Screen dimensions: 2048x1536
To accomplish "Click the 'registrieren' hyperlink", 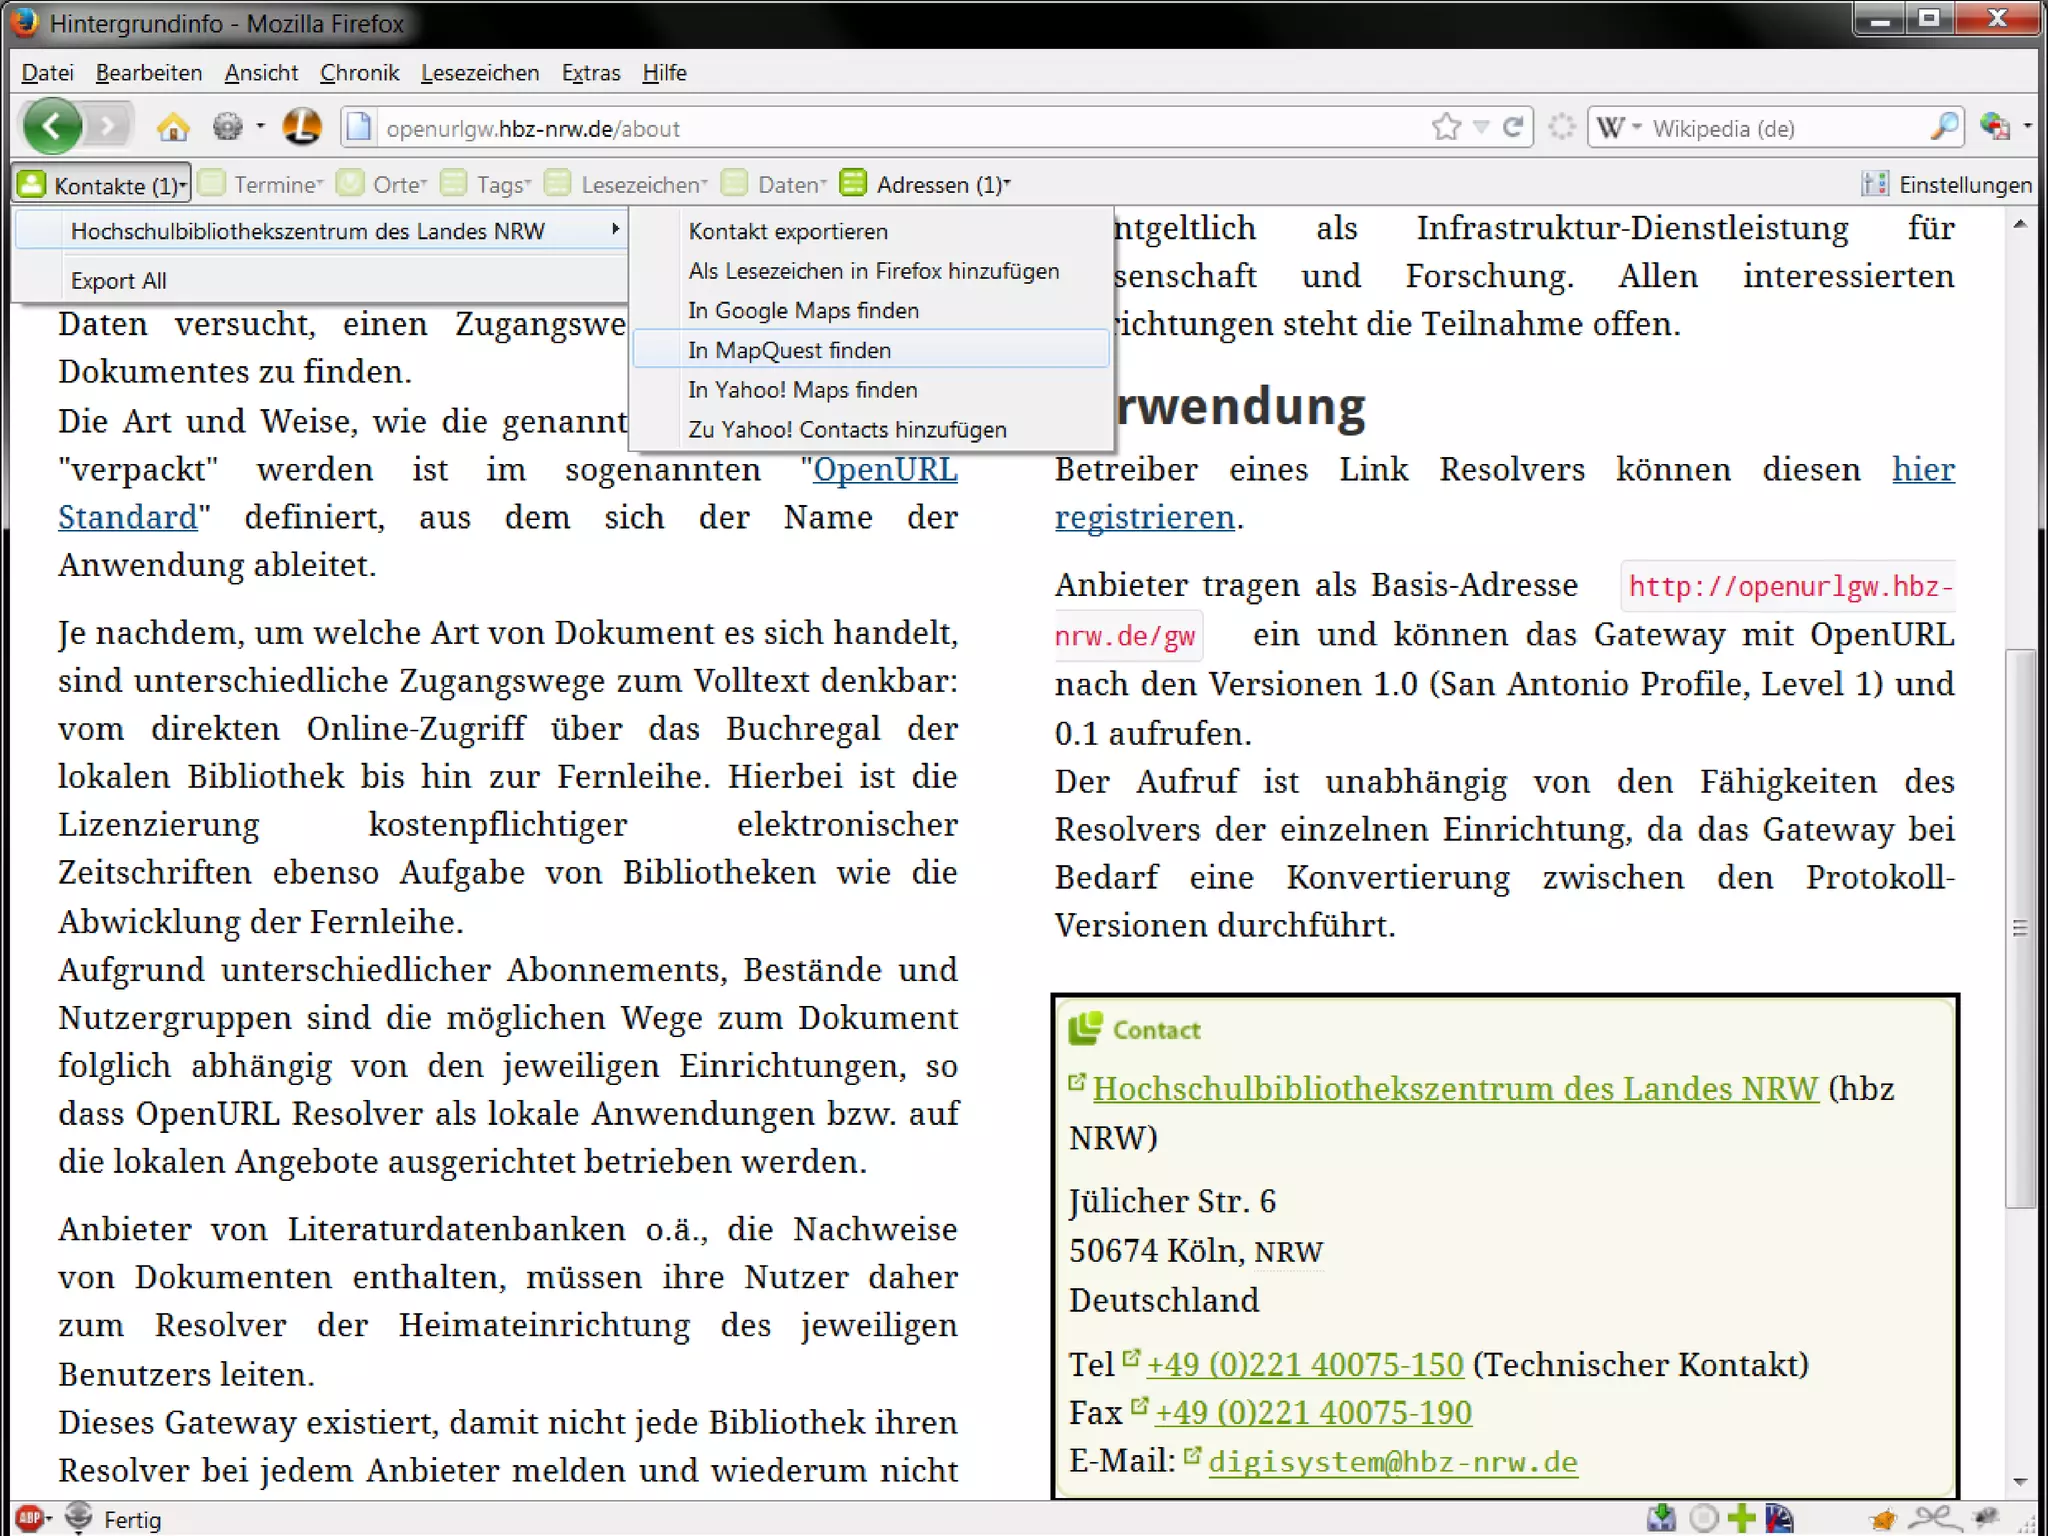I will [1144, 518].
